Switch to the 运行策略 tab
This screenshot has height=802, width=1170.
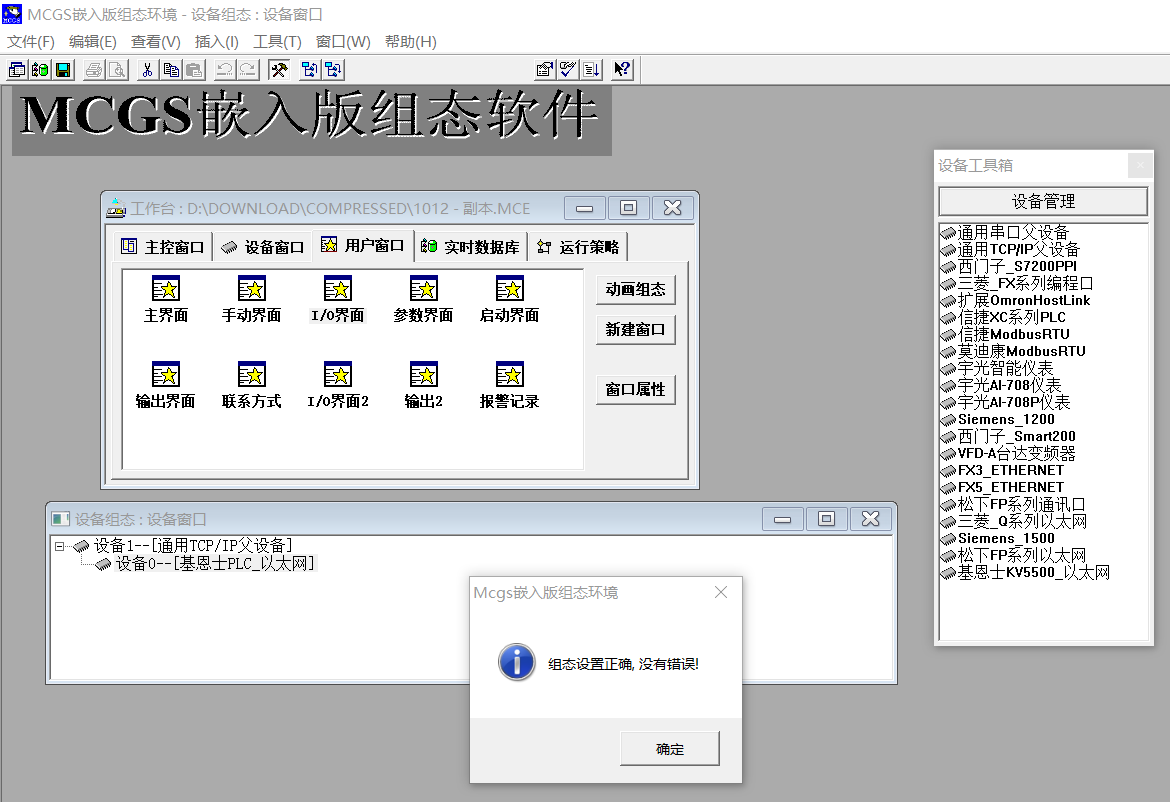pos(579,247)
